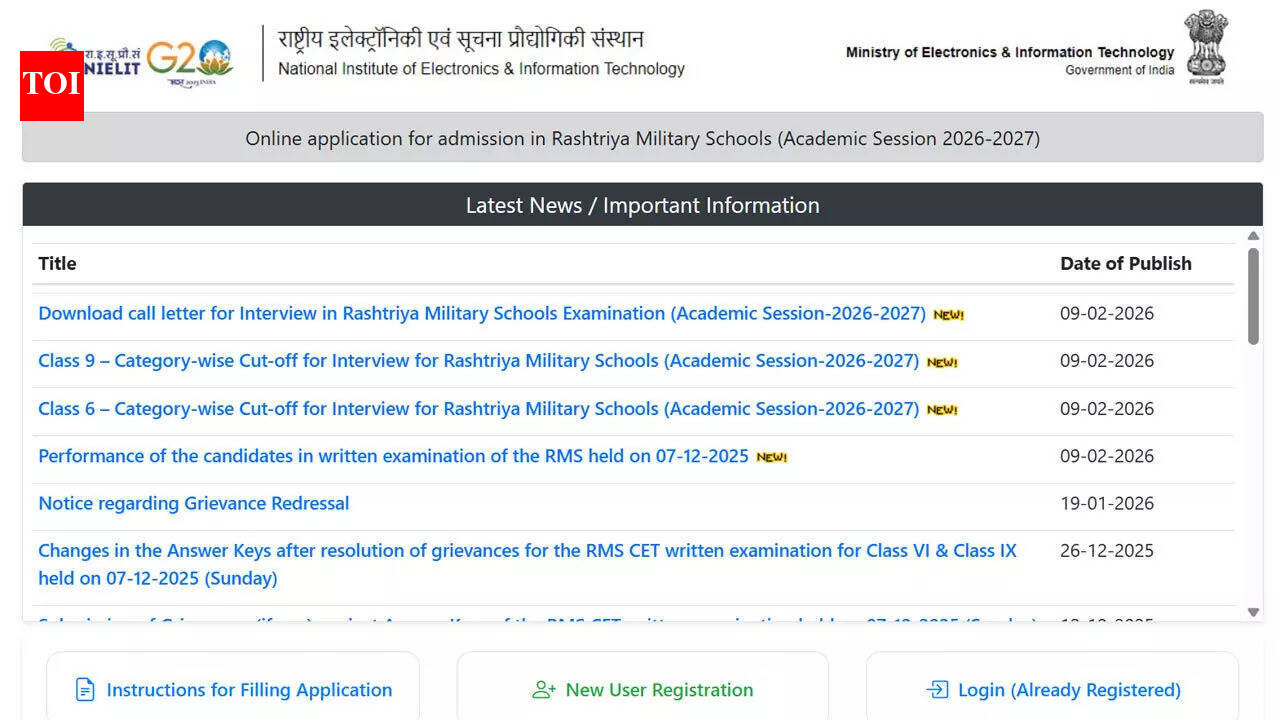Screen dimensions: 1280x720
Task: Click the document icon on Instructions button
Action: coord(85,690)
